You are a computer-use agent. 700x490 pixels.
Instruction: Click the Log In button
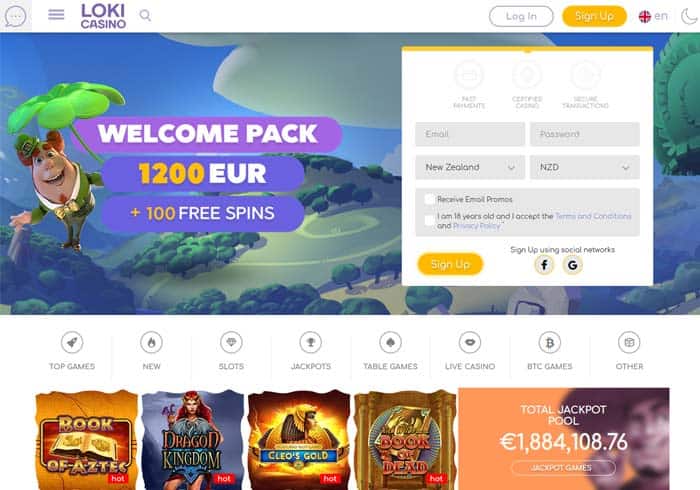521,16
